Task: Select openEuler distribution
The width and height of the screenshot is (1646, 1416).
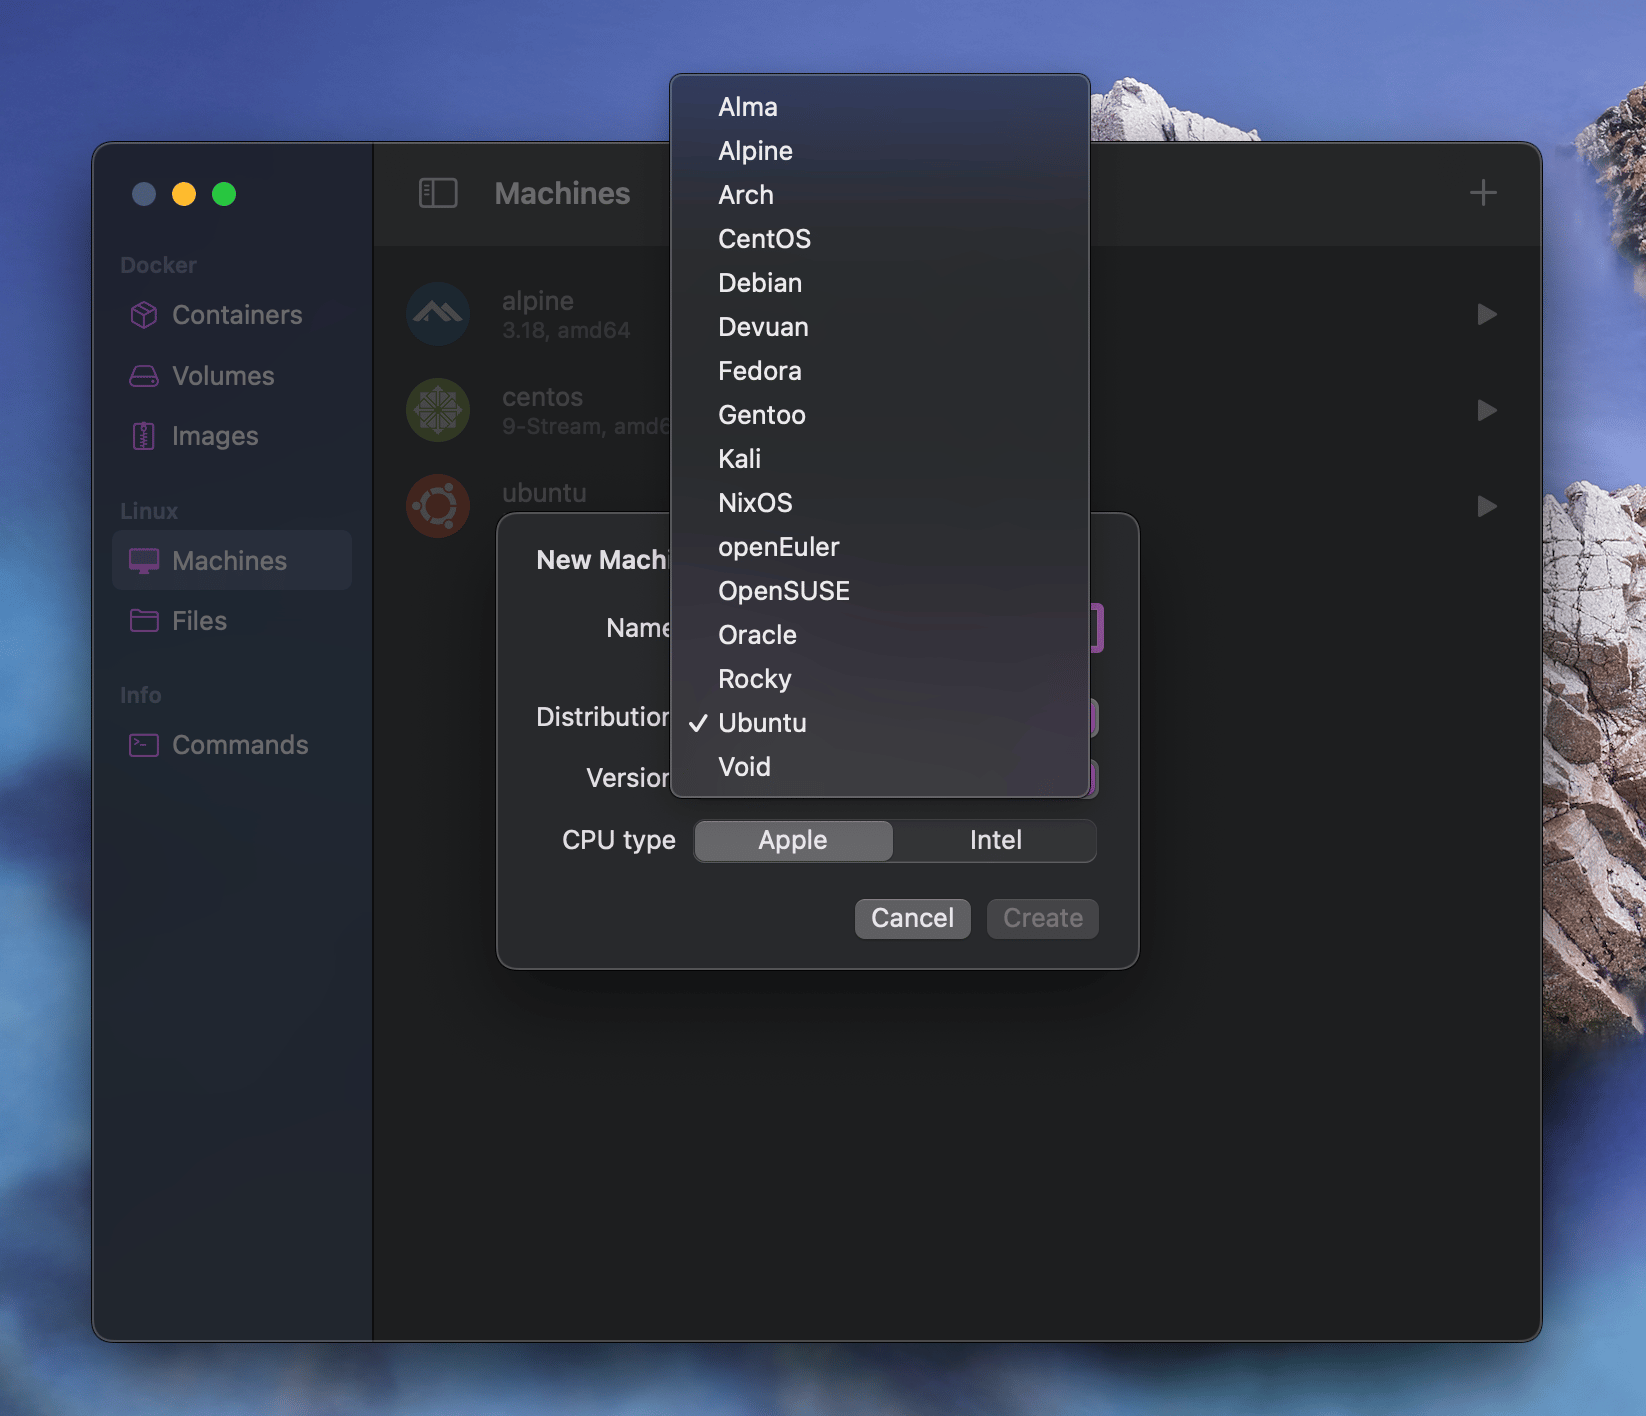Action: coord(880,547)
